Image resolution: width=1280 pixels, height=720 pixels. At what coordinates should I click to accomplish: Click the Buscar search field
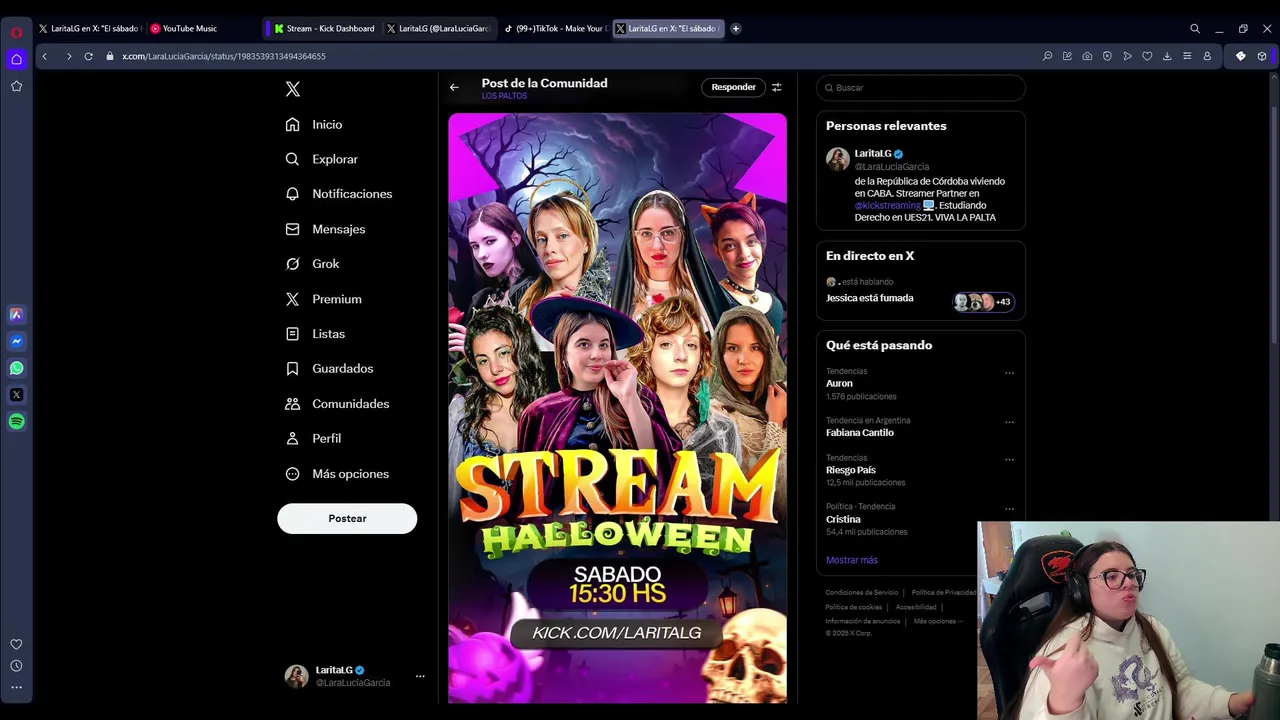tap(921, 88)
